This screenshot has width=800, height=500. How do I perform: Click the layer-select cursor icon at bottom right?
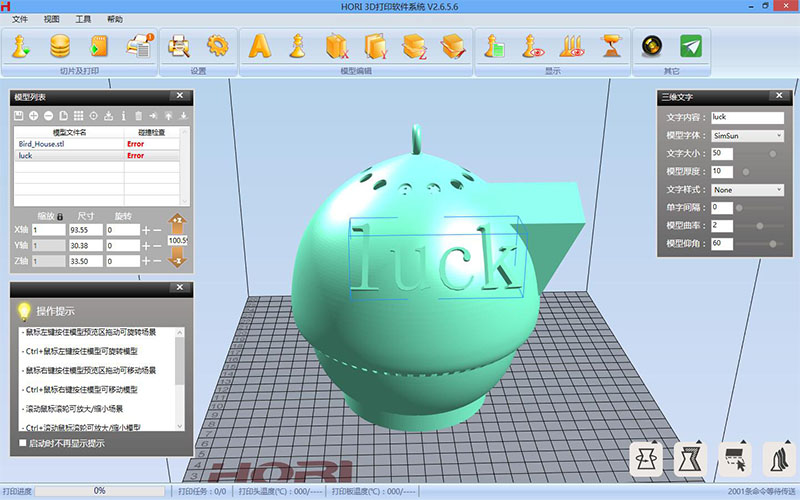tap(735, 459)
